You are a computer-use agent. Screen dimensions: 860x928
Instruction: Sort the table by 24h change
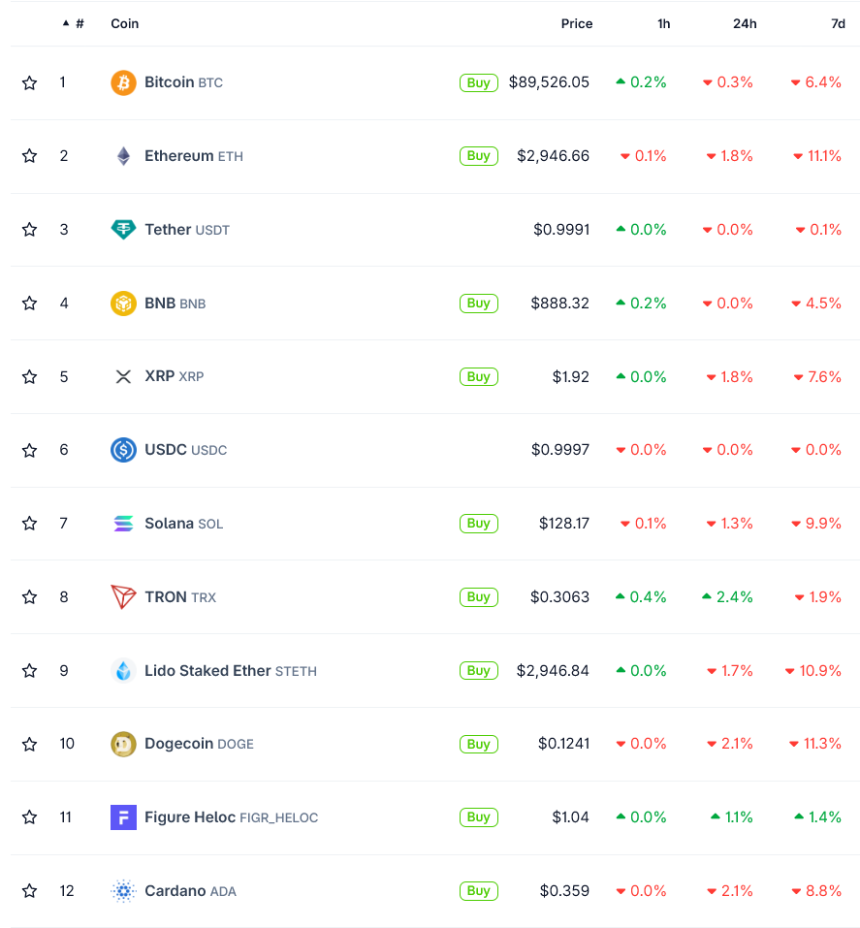pos(744,24)
